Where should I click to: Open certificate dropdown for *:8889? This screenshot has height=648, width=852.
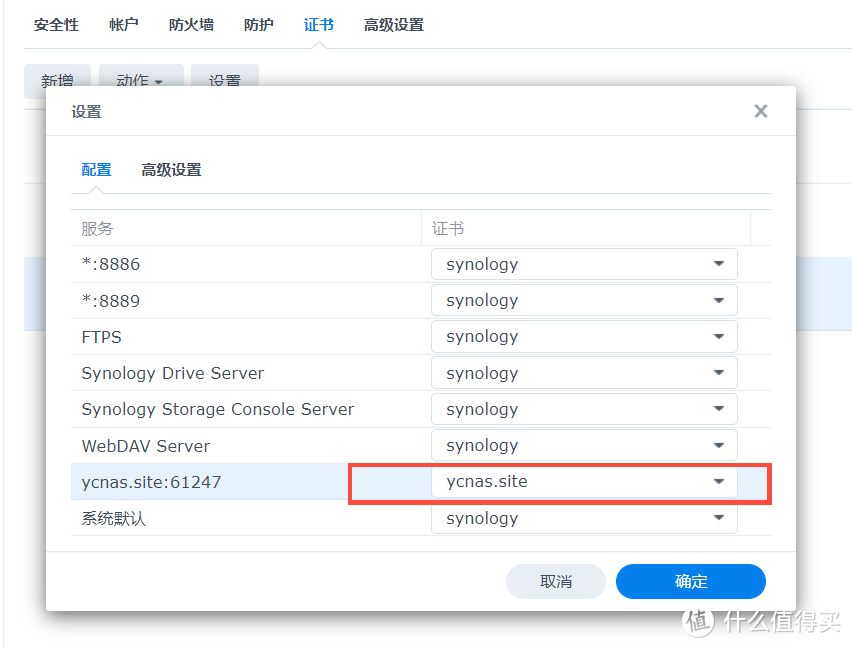tap(584, 300)
